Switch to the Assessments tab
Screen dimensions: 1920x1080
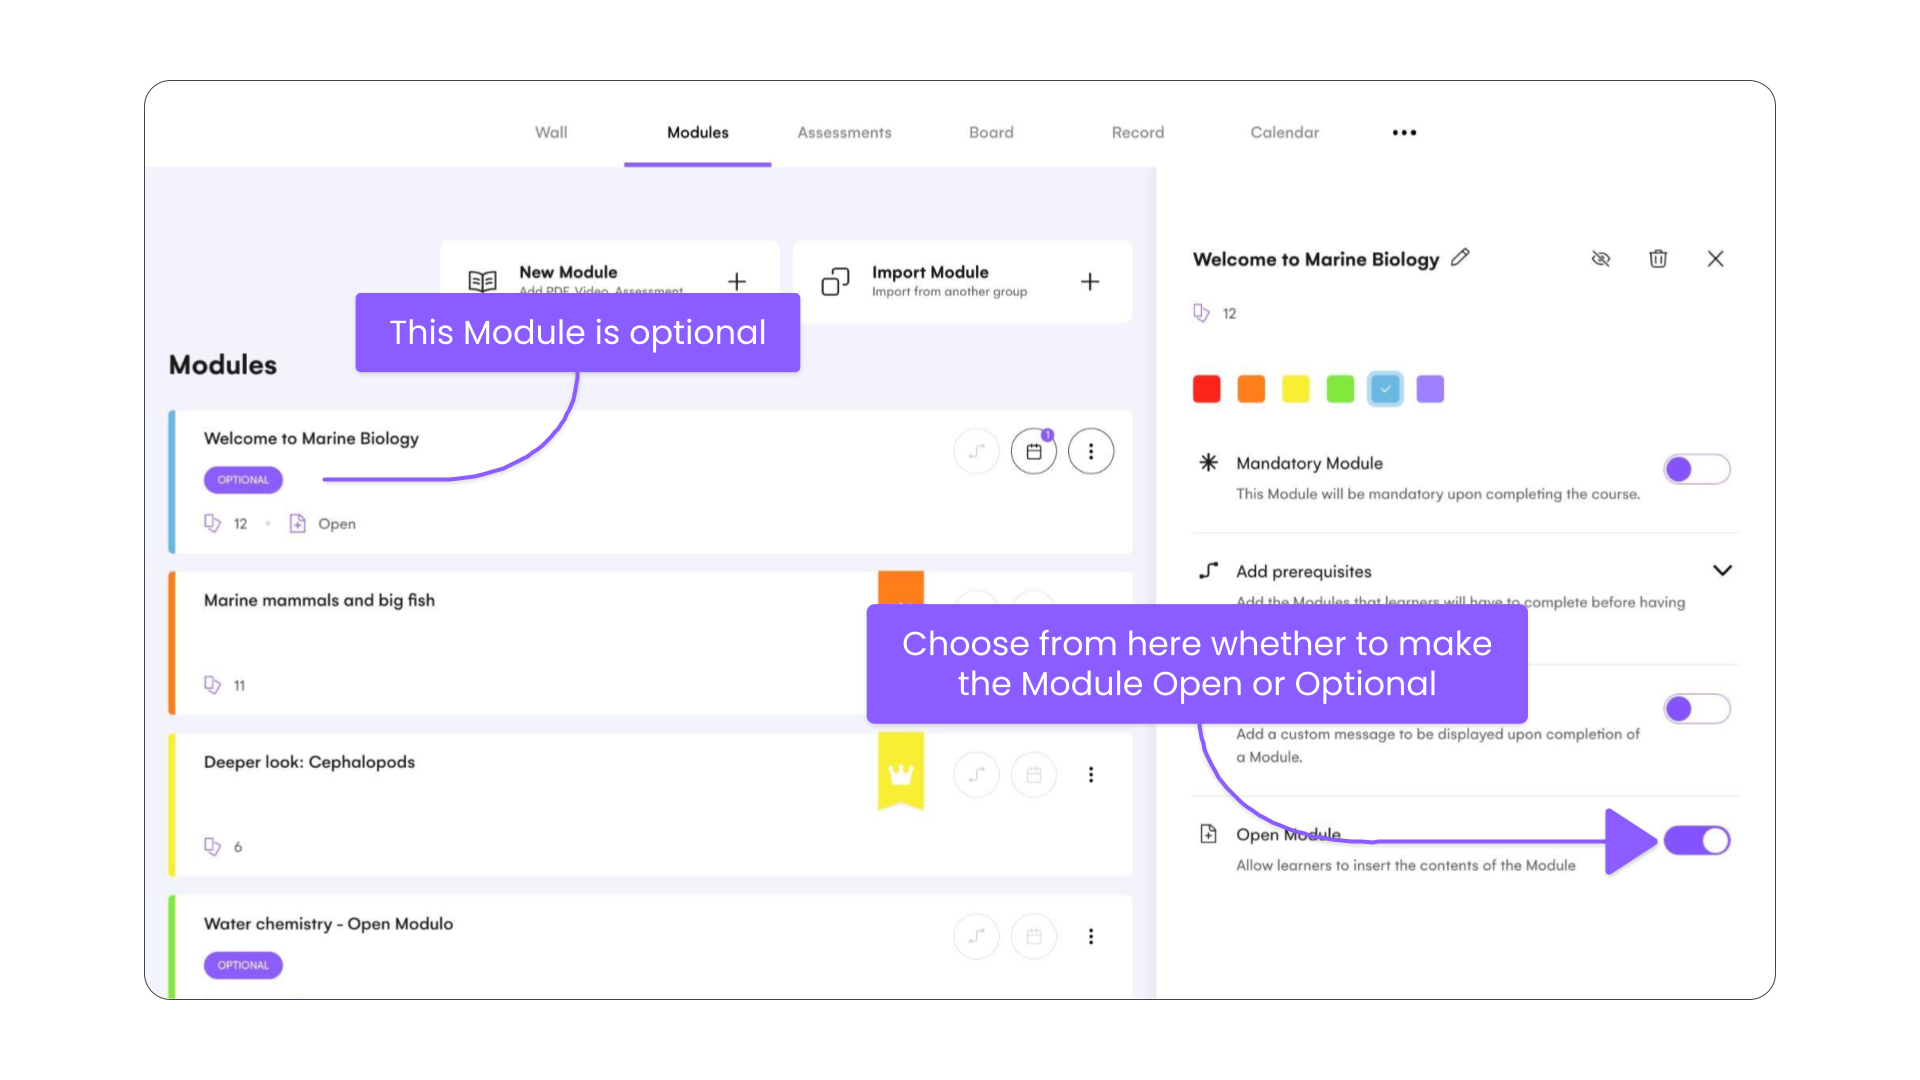(844, 132)
